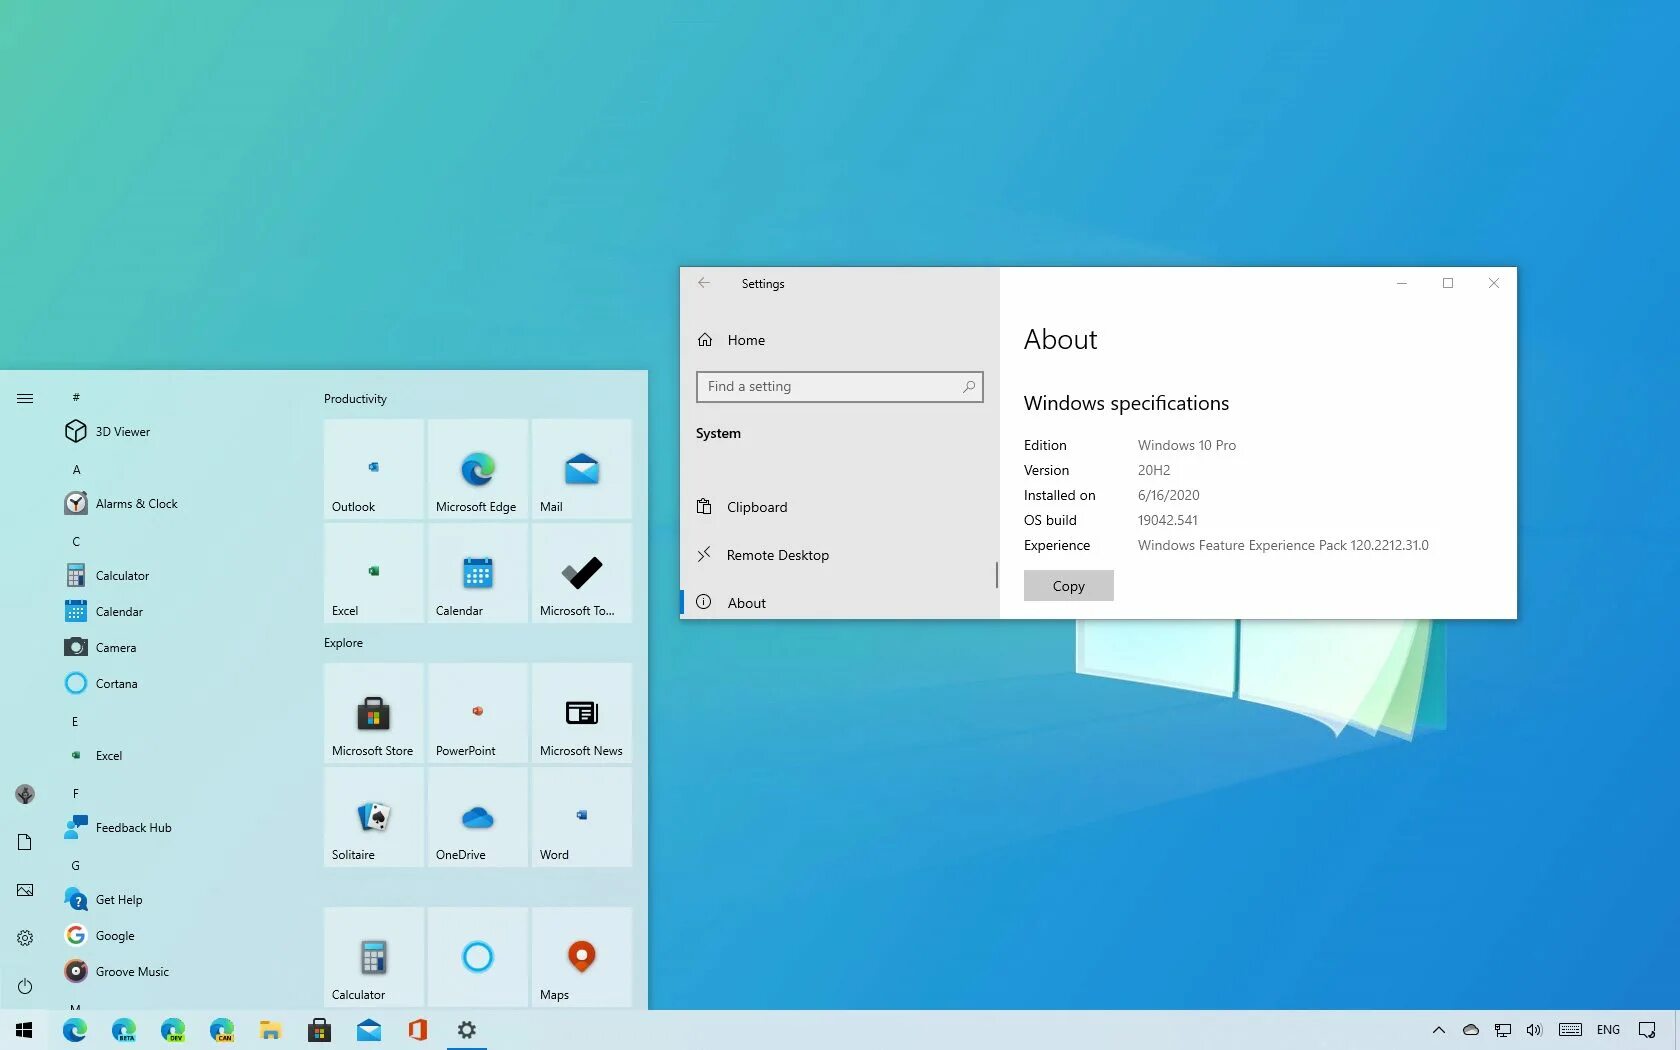Open Documents from the Start left rail

25,842
